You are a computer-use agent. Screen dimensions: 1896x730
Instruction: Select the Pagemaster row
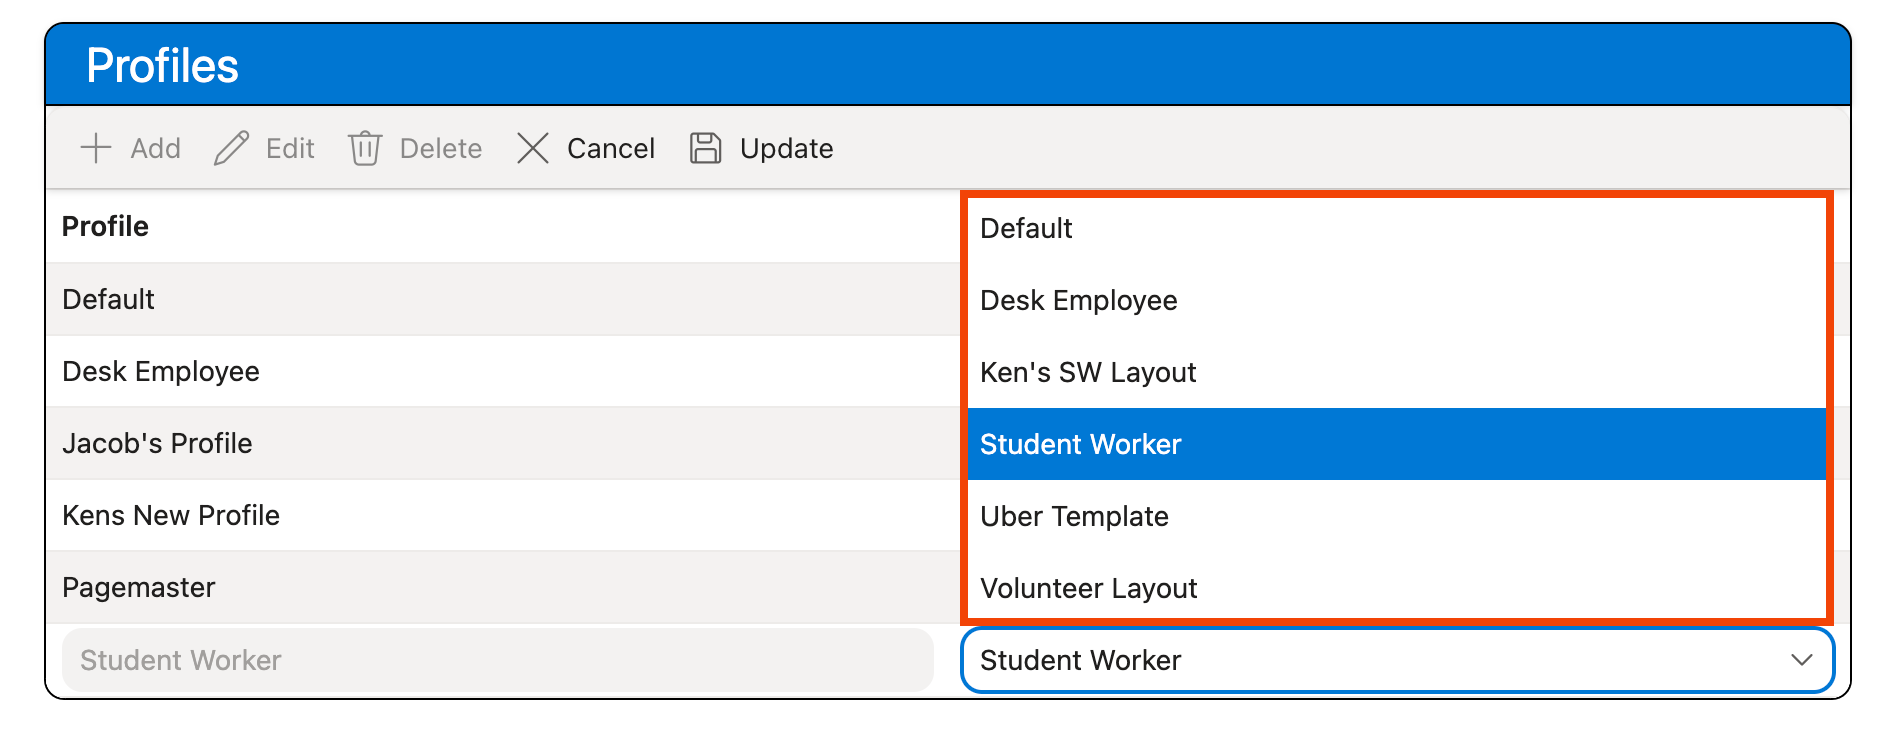point(139,587)
